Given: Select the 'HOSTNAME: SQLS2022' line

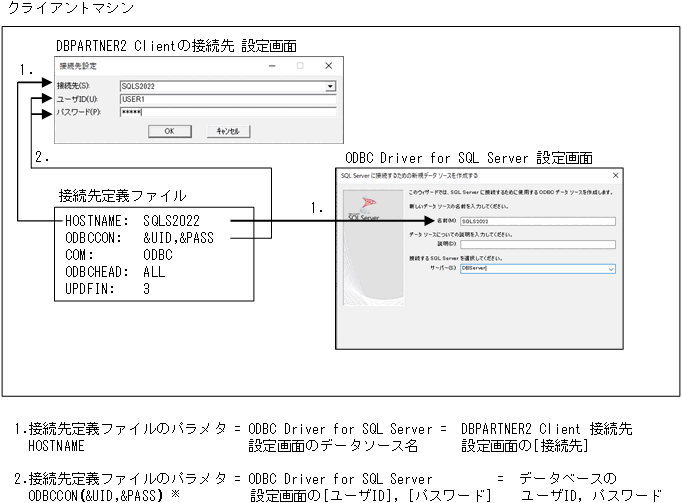Looking at the screenshot, I should (x=132, y=221).
